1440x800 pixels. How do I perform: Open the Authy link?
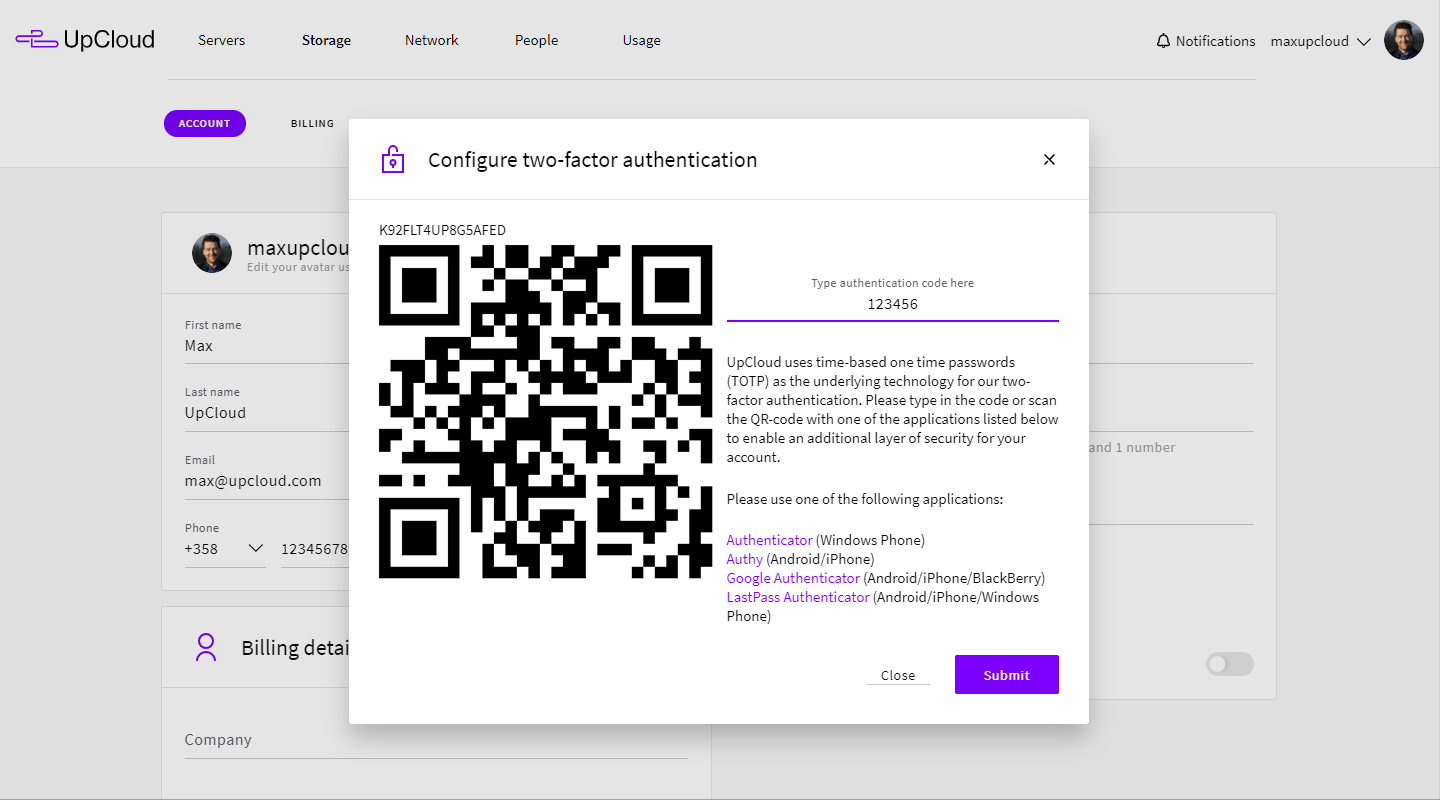pos(744,559)
